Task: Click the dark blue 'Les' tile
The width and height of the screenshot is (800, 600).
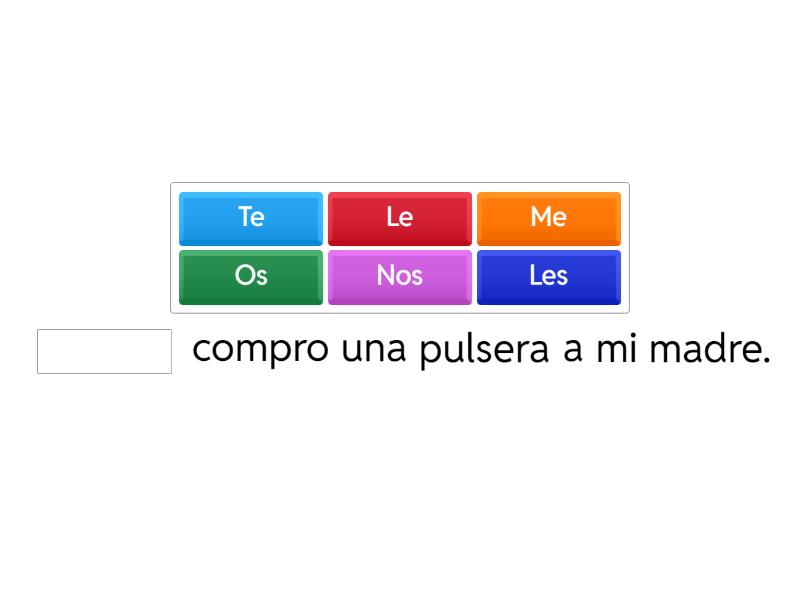Action: [x=548, y=276]
